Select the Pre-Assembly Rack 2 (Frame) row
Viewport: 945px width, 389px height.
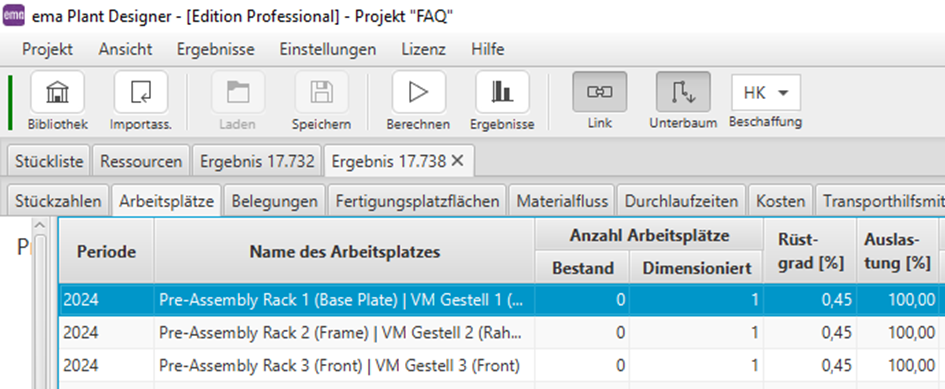[x=498, y=333]
